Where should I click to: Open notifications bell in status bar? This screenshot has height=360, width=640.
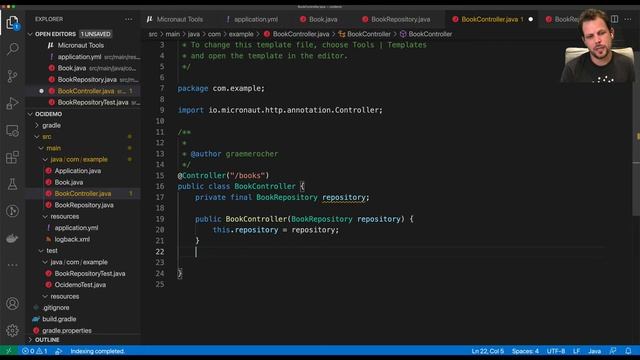(628, 351)
